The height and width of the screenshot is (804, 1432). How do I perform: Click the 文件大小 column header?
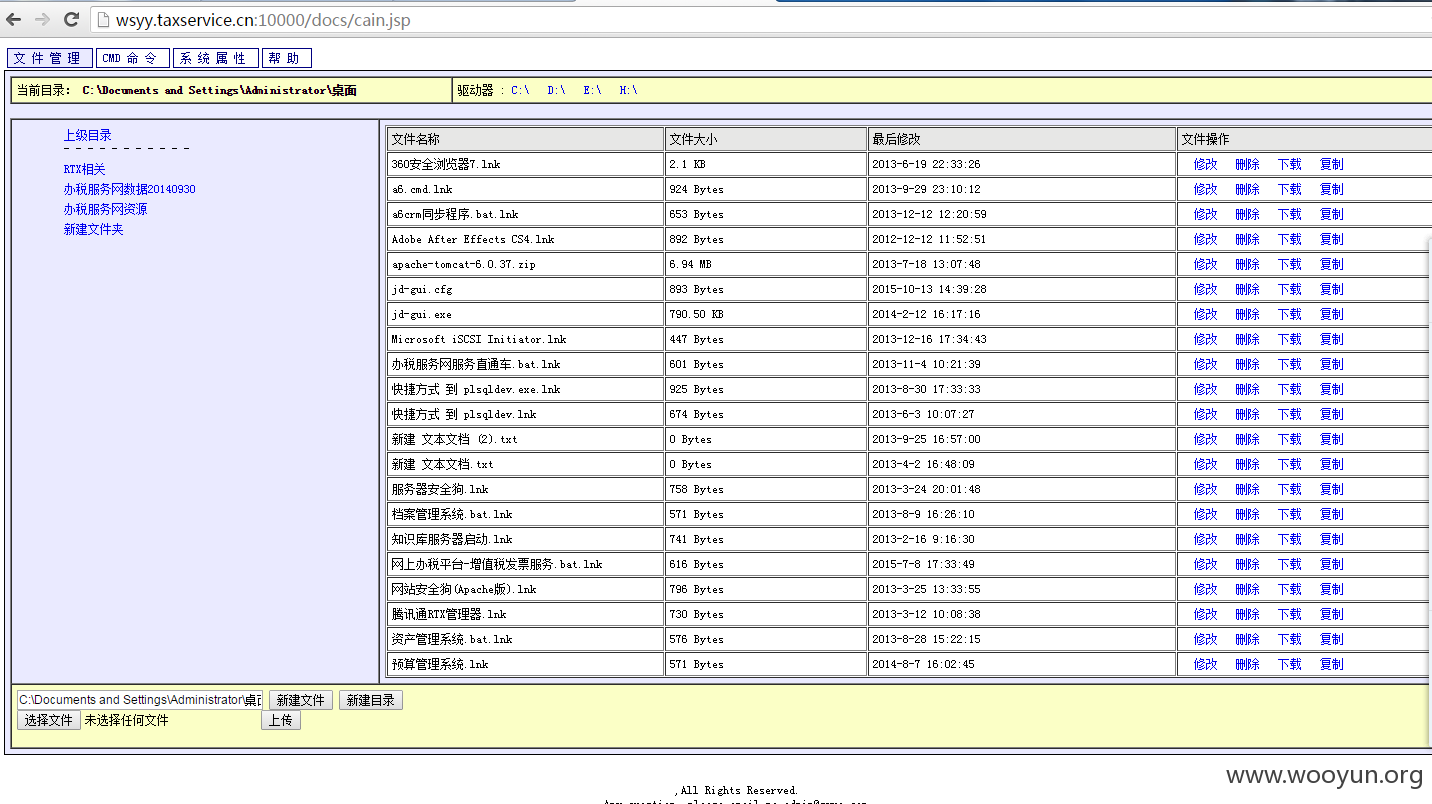[766, 139]
